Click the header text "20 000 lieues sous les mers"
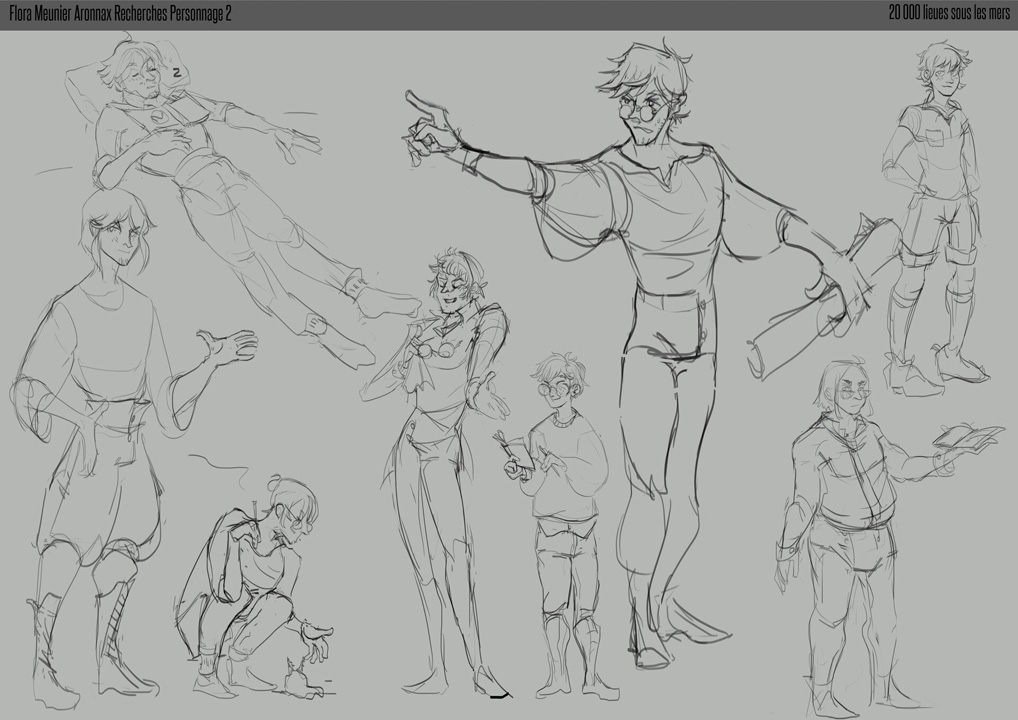This screenshot has height=720, width=1018. tap(949, 14)
